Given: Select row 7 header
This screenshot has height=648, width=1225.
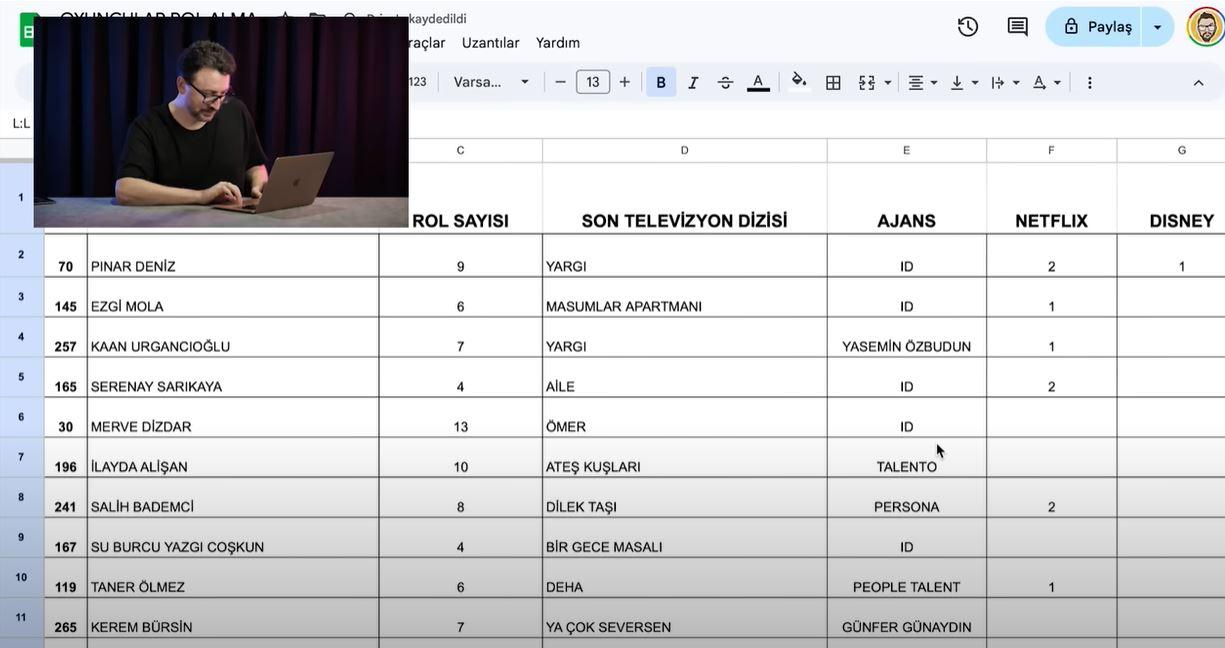Looking at the screenshot, I should coord(21,457).
